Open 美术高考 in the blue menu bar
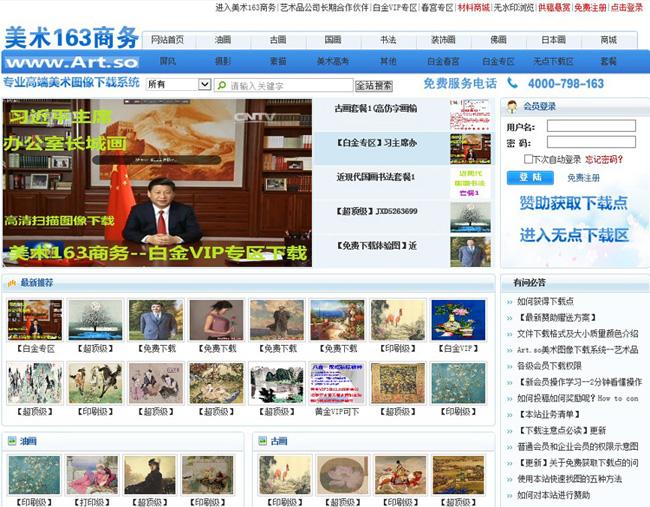This screenshot has width=650, height=507. [333, 61]
